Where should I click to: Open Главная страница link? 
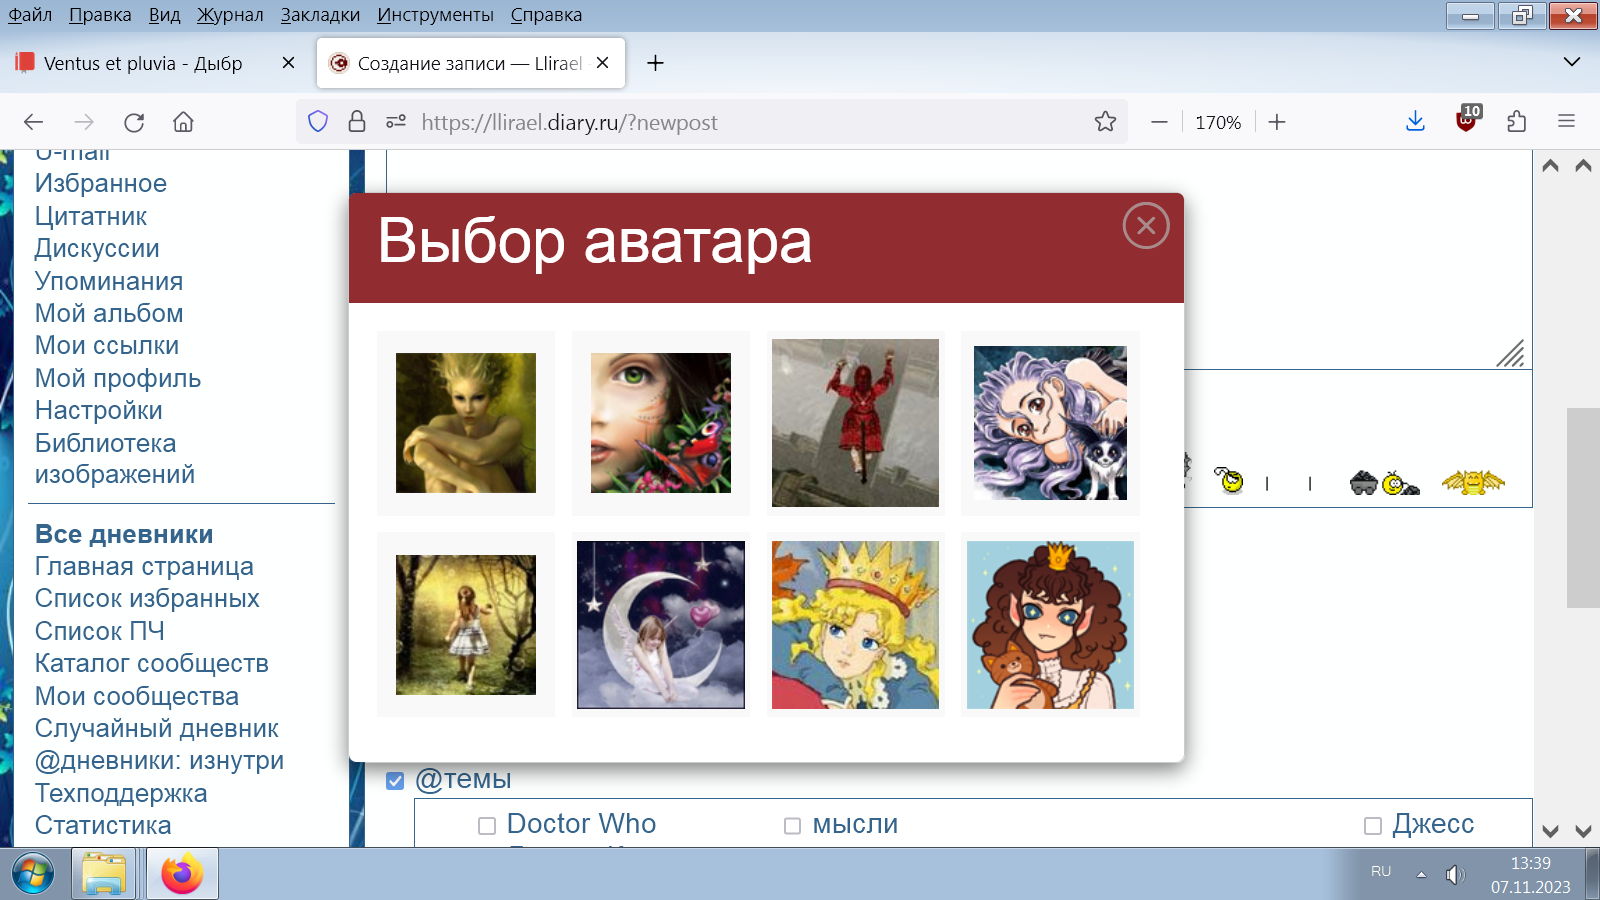tap(144, 566)
